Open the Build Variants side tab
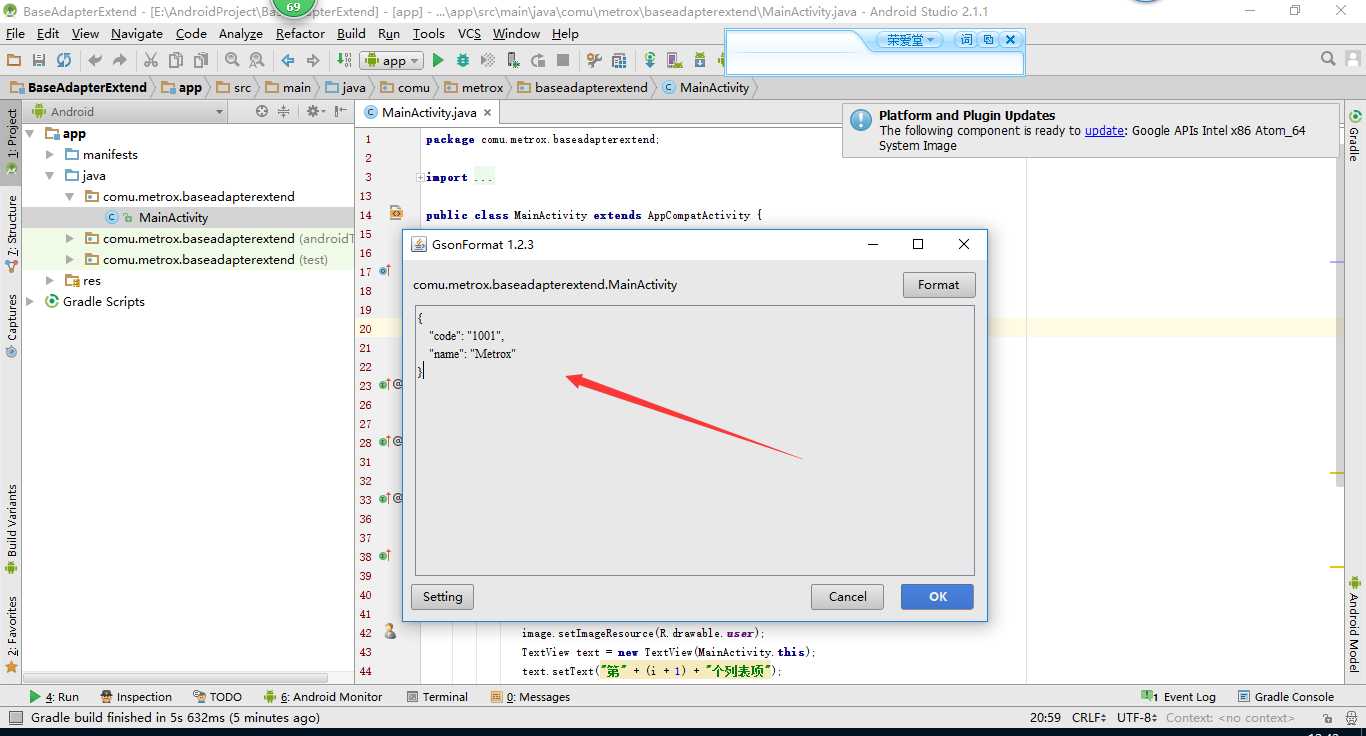 12,529
